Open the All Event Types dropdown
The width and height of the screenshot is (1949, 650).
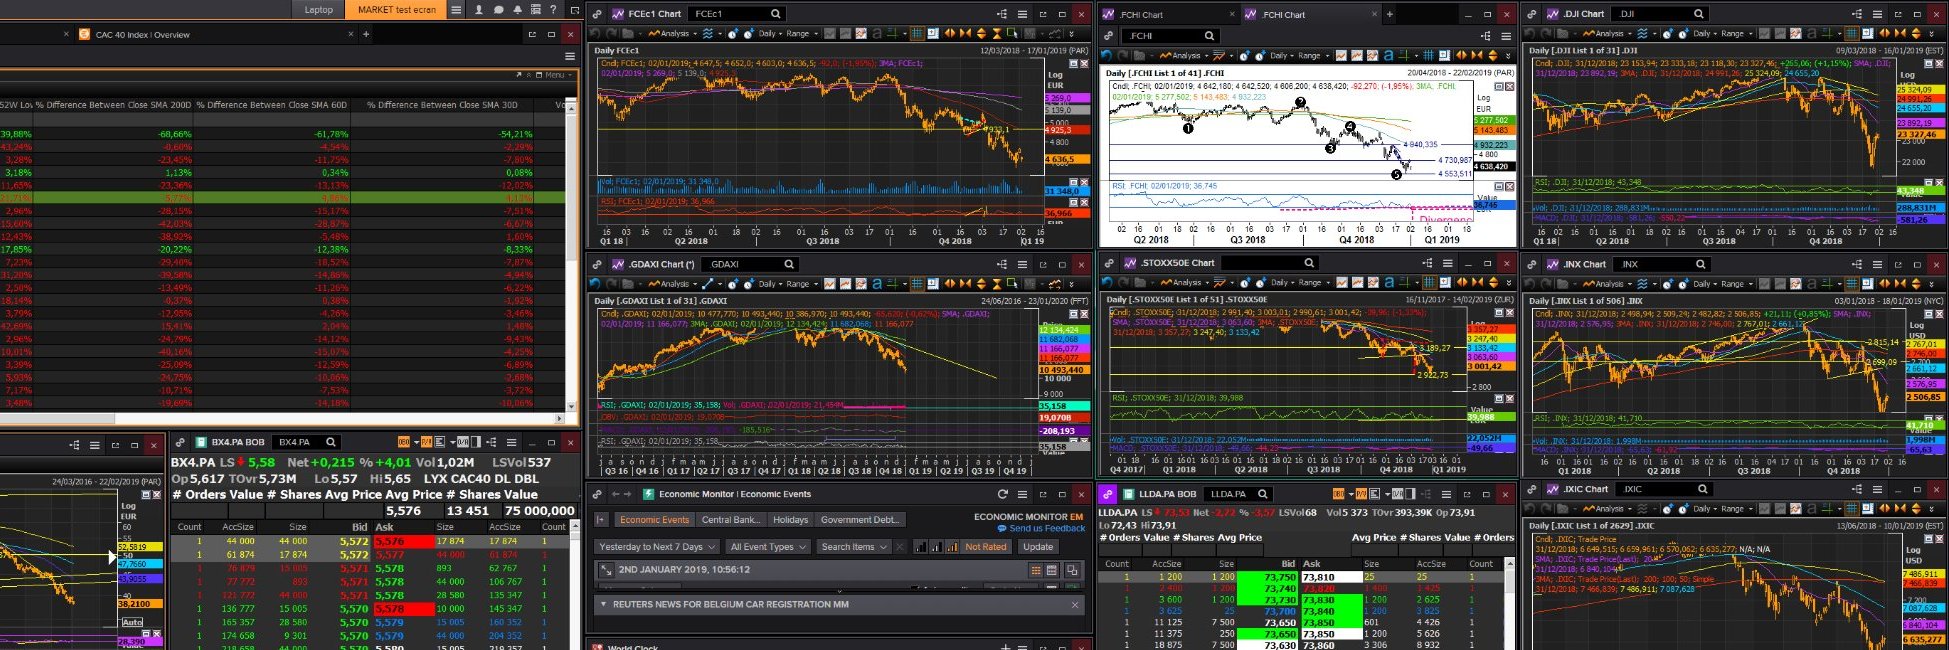pyautogui.click(x=767, y=547)
